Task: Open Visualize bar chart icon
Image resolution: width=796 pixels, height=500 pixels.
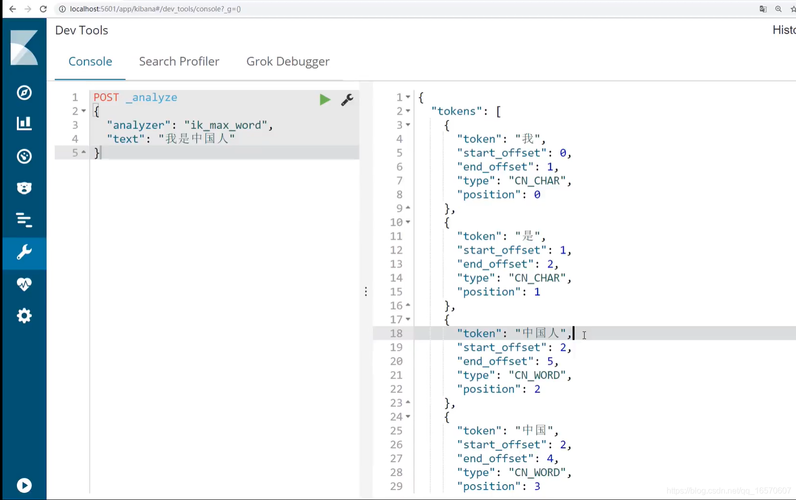Action: 24,123
